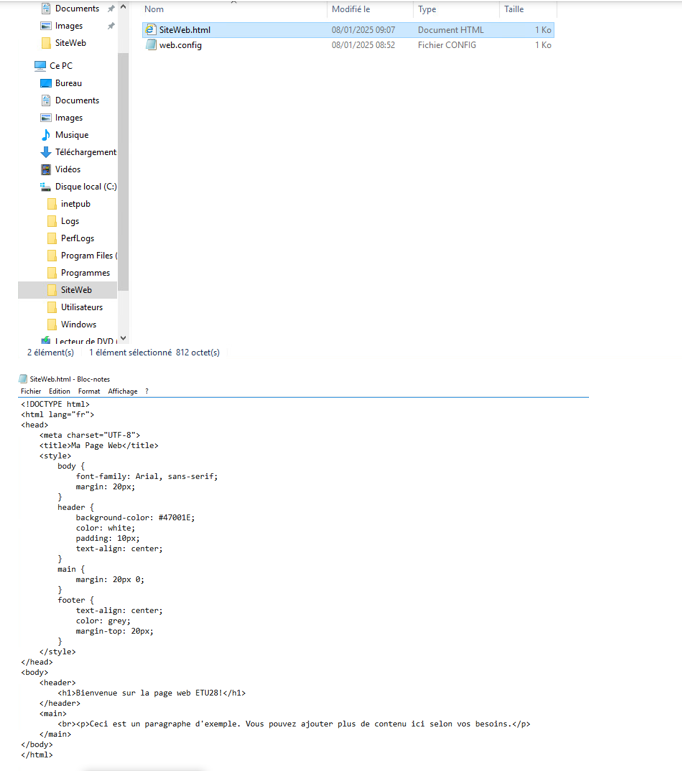Click the navigation pane scroll up arrow
682x771 pixels.
[123, 7]
